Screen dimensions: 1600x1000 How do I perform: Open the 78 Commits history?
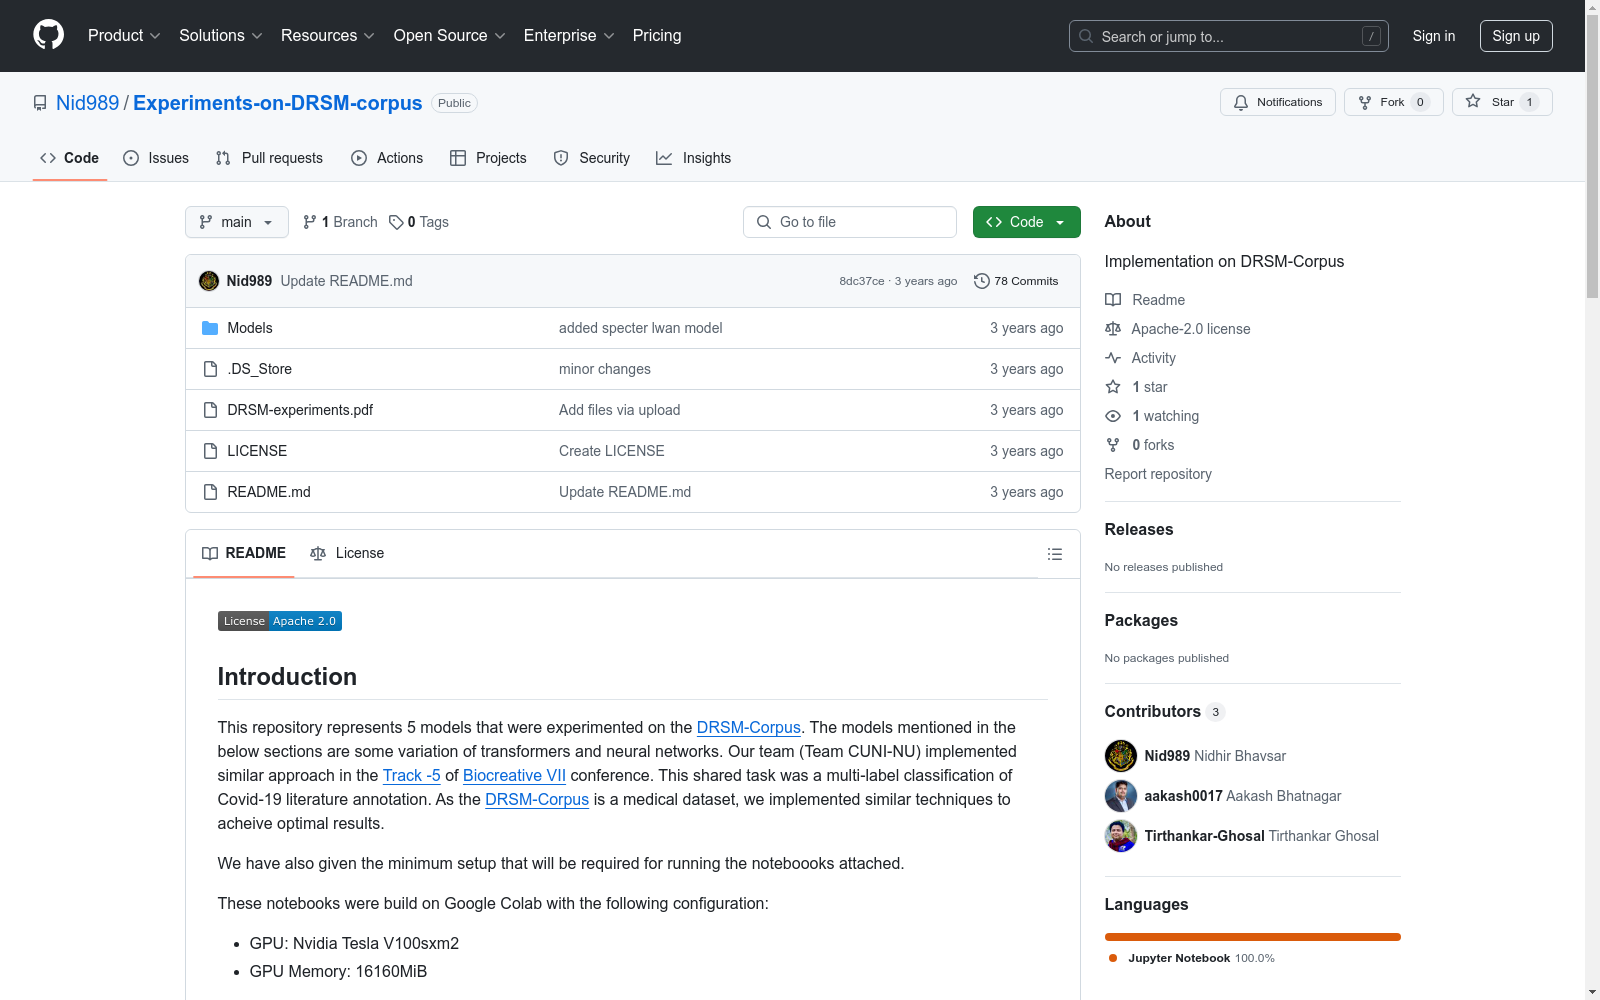click(1016, 281)
